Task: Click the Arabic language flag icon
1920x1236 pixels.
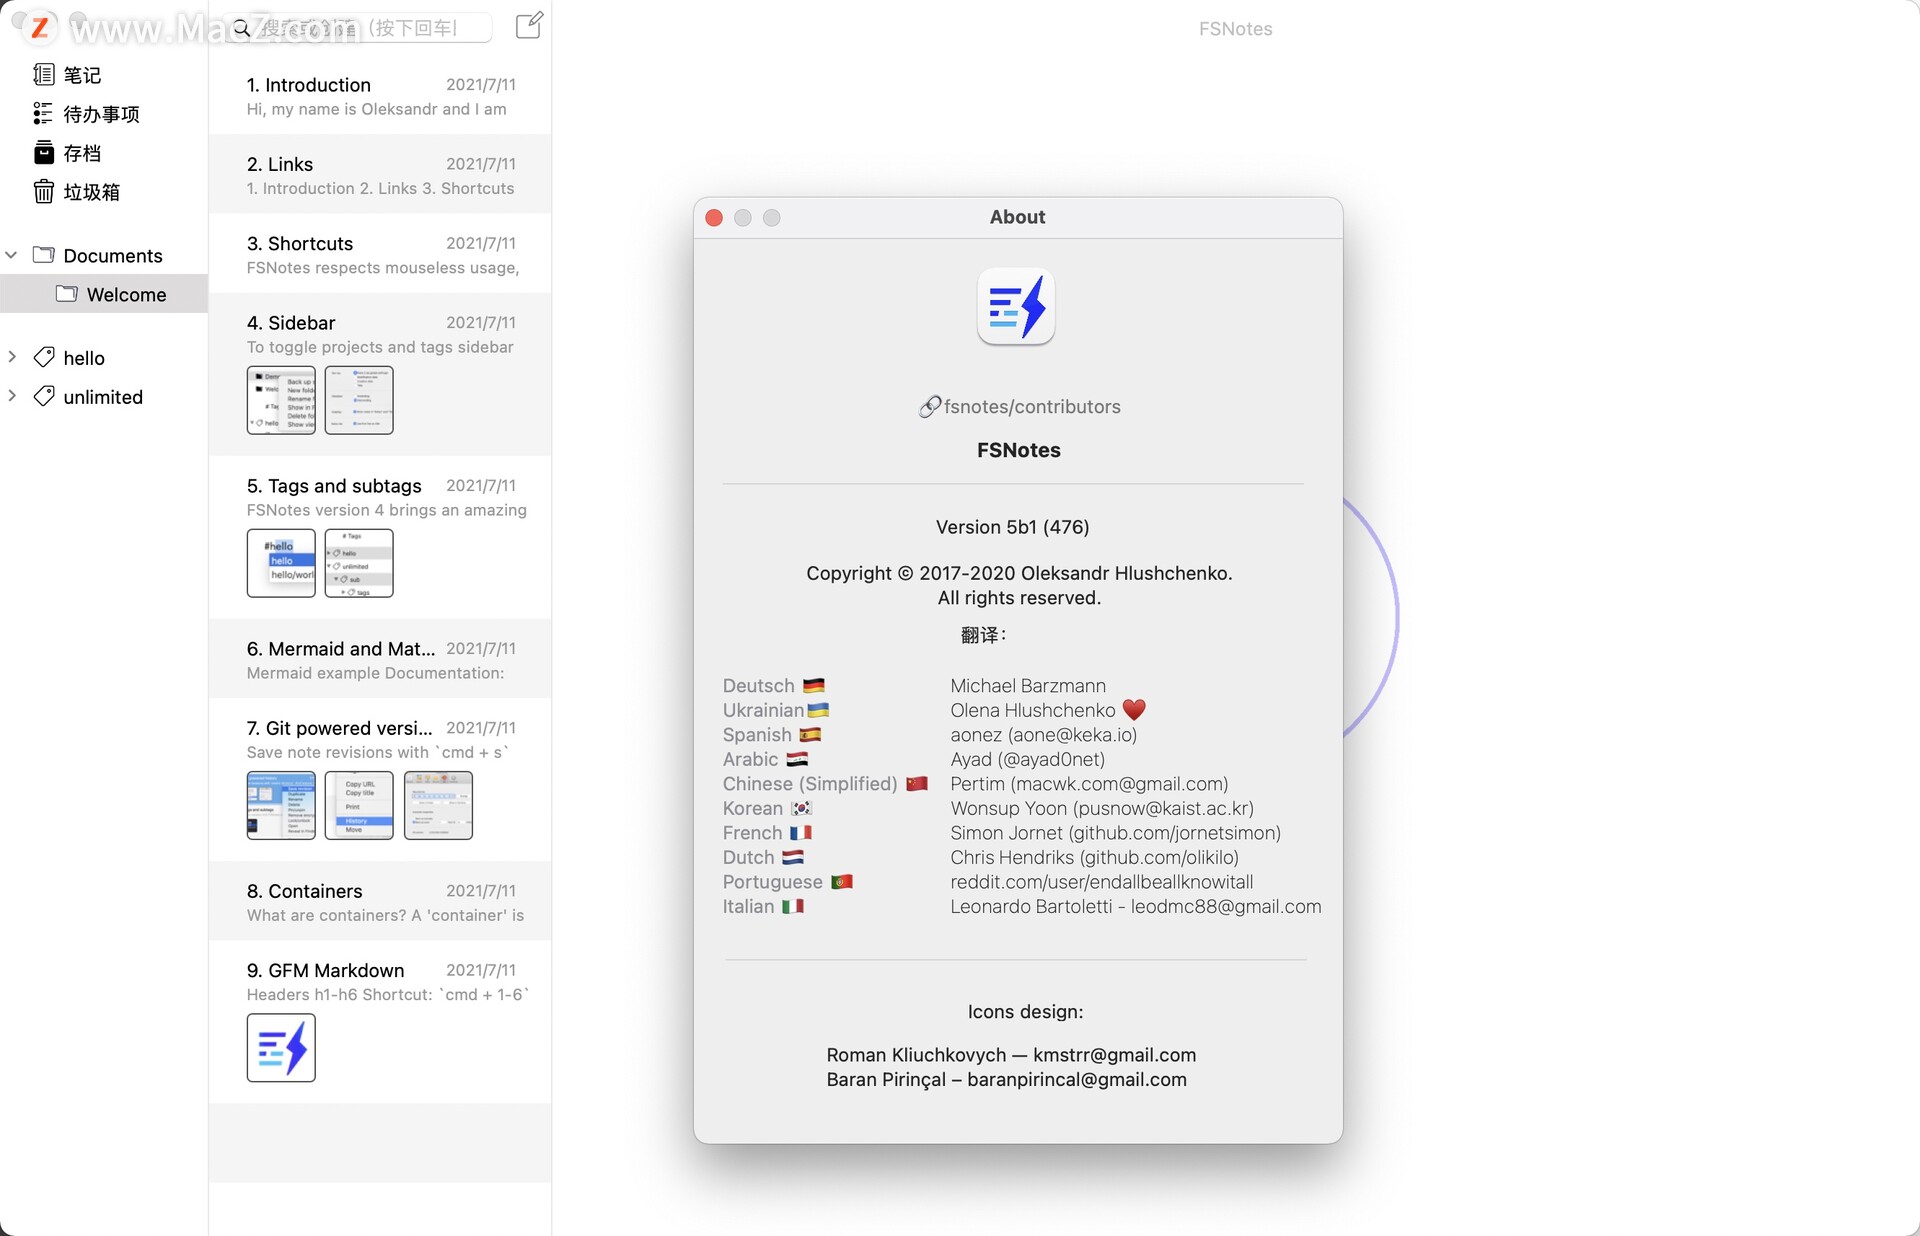Action: [x=797, y=759]
